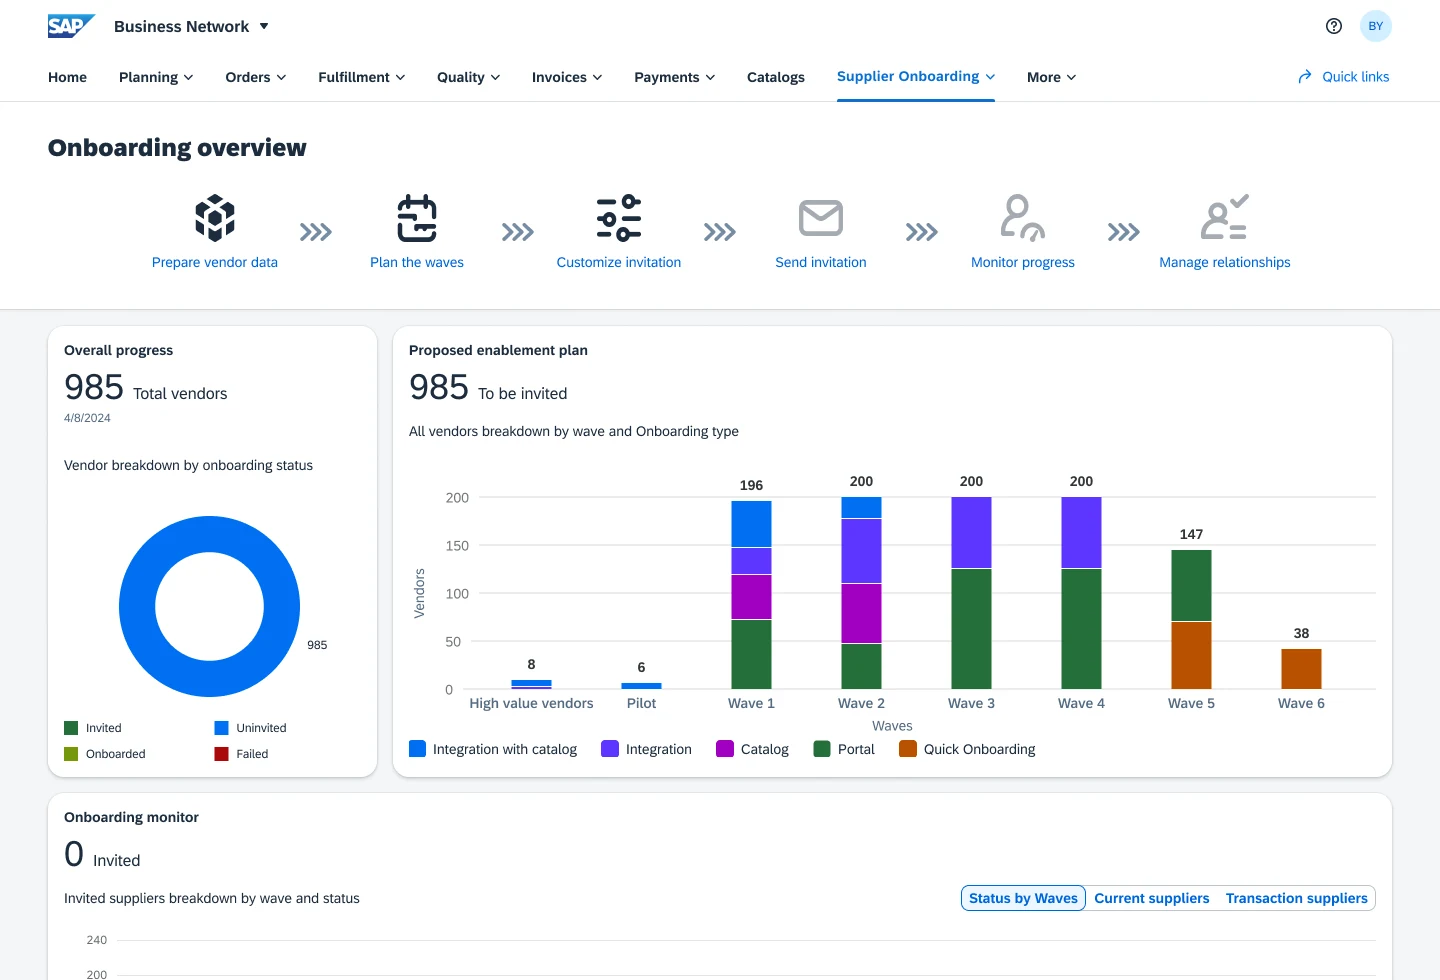Click the Integration with catalog legend swatch

pos(418,749)
